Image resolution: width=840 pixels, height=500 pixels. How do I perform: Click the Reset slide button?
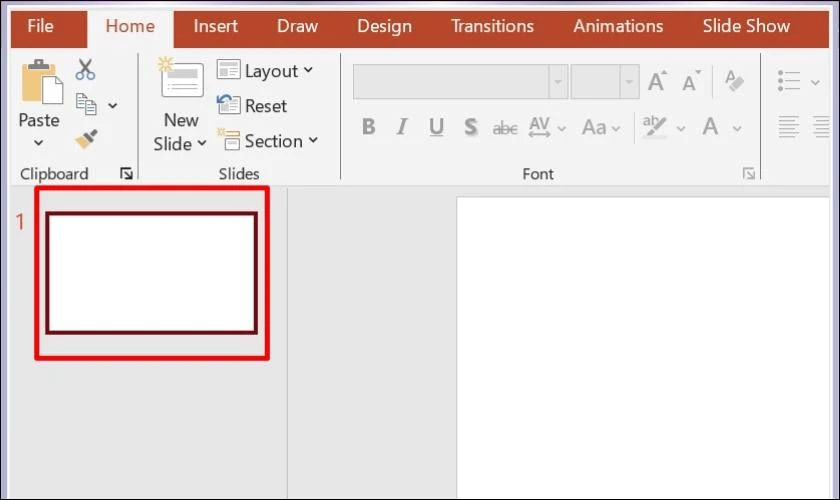252,106
